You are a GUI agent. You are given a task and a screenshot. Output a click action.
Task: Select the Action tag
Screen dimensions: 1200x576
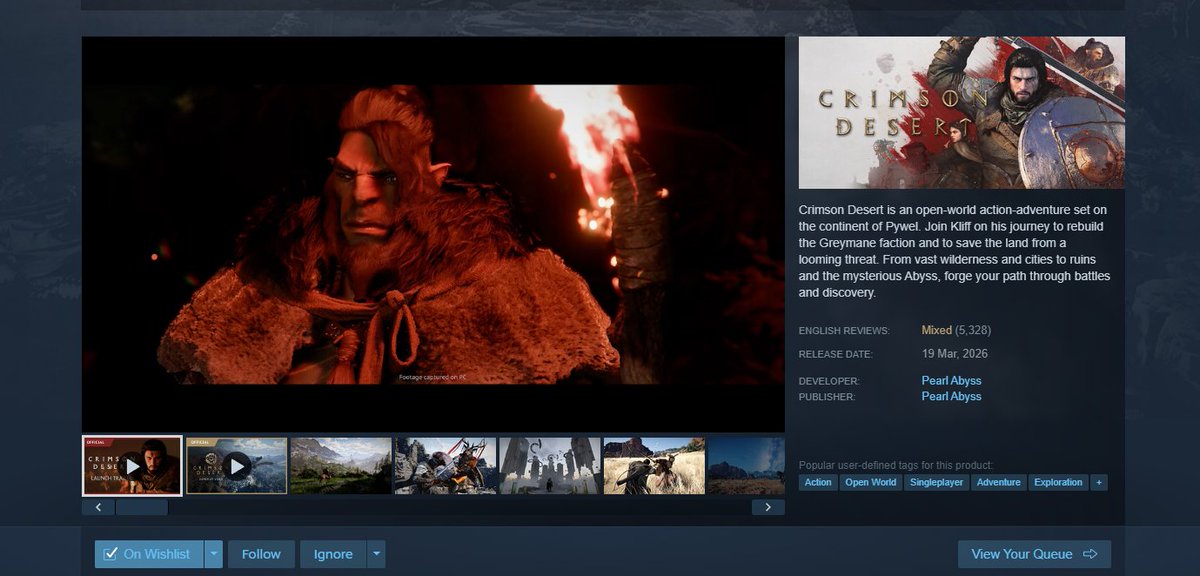(818, 482)
